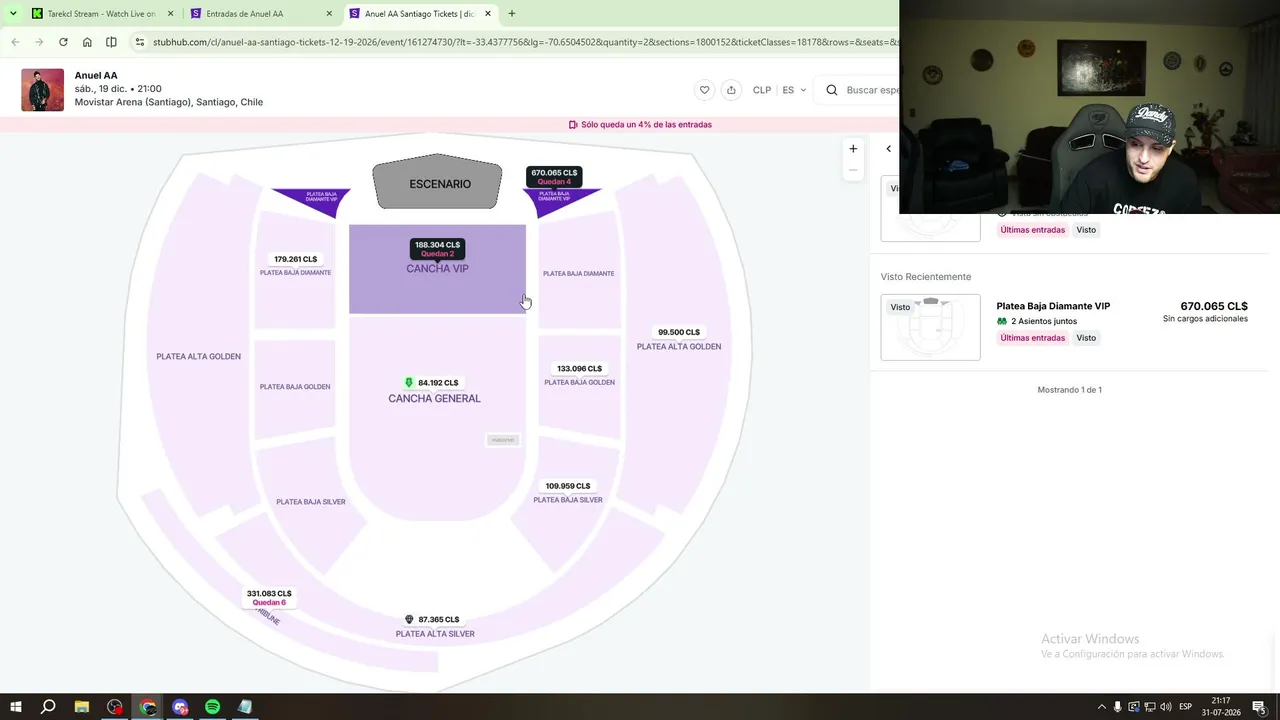Click the green tag icon beside 84.192 CL$
The height and width of the screenshot is (720, 1280).
pos(409,383)
